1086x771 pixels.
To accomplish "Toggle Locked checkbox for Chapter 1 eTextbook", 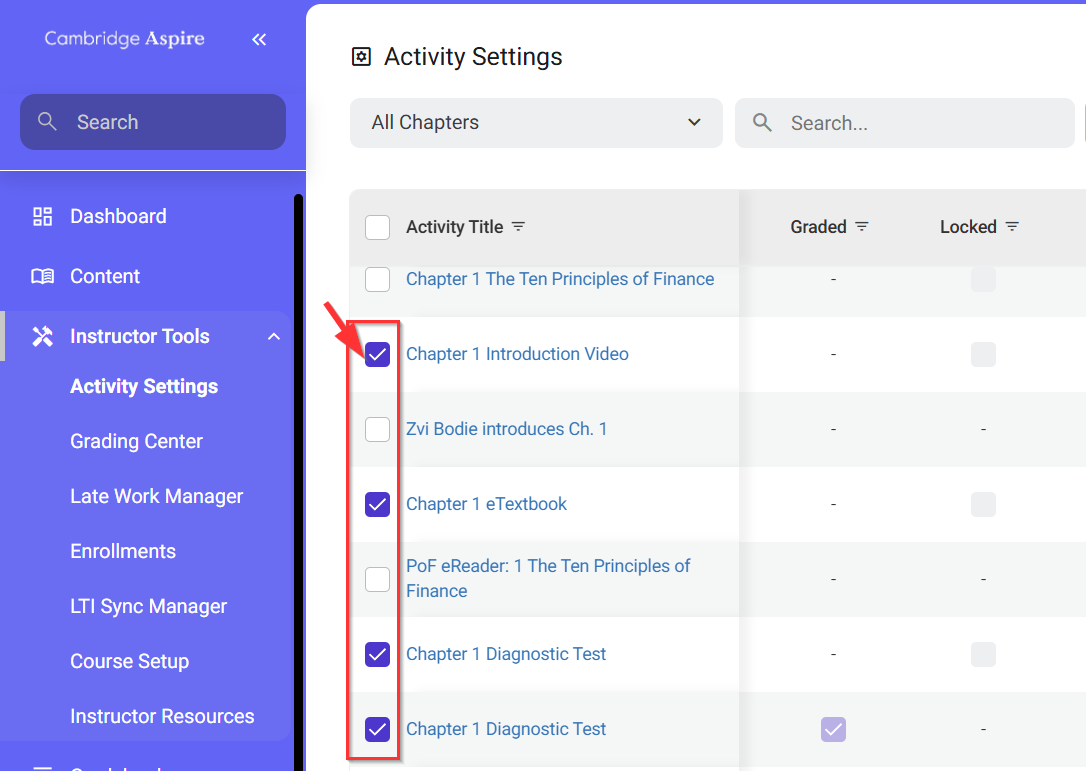I will [983, 504].
